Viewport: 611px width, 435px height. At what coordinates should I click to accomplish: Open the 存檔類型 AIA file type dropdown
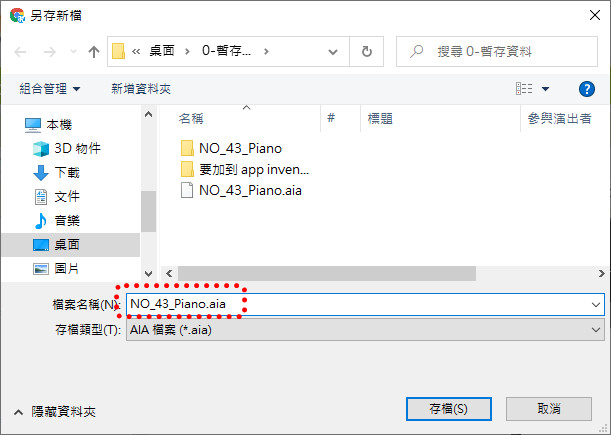tap(365, 330)
